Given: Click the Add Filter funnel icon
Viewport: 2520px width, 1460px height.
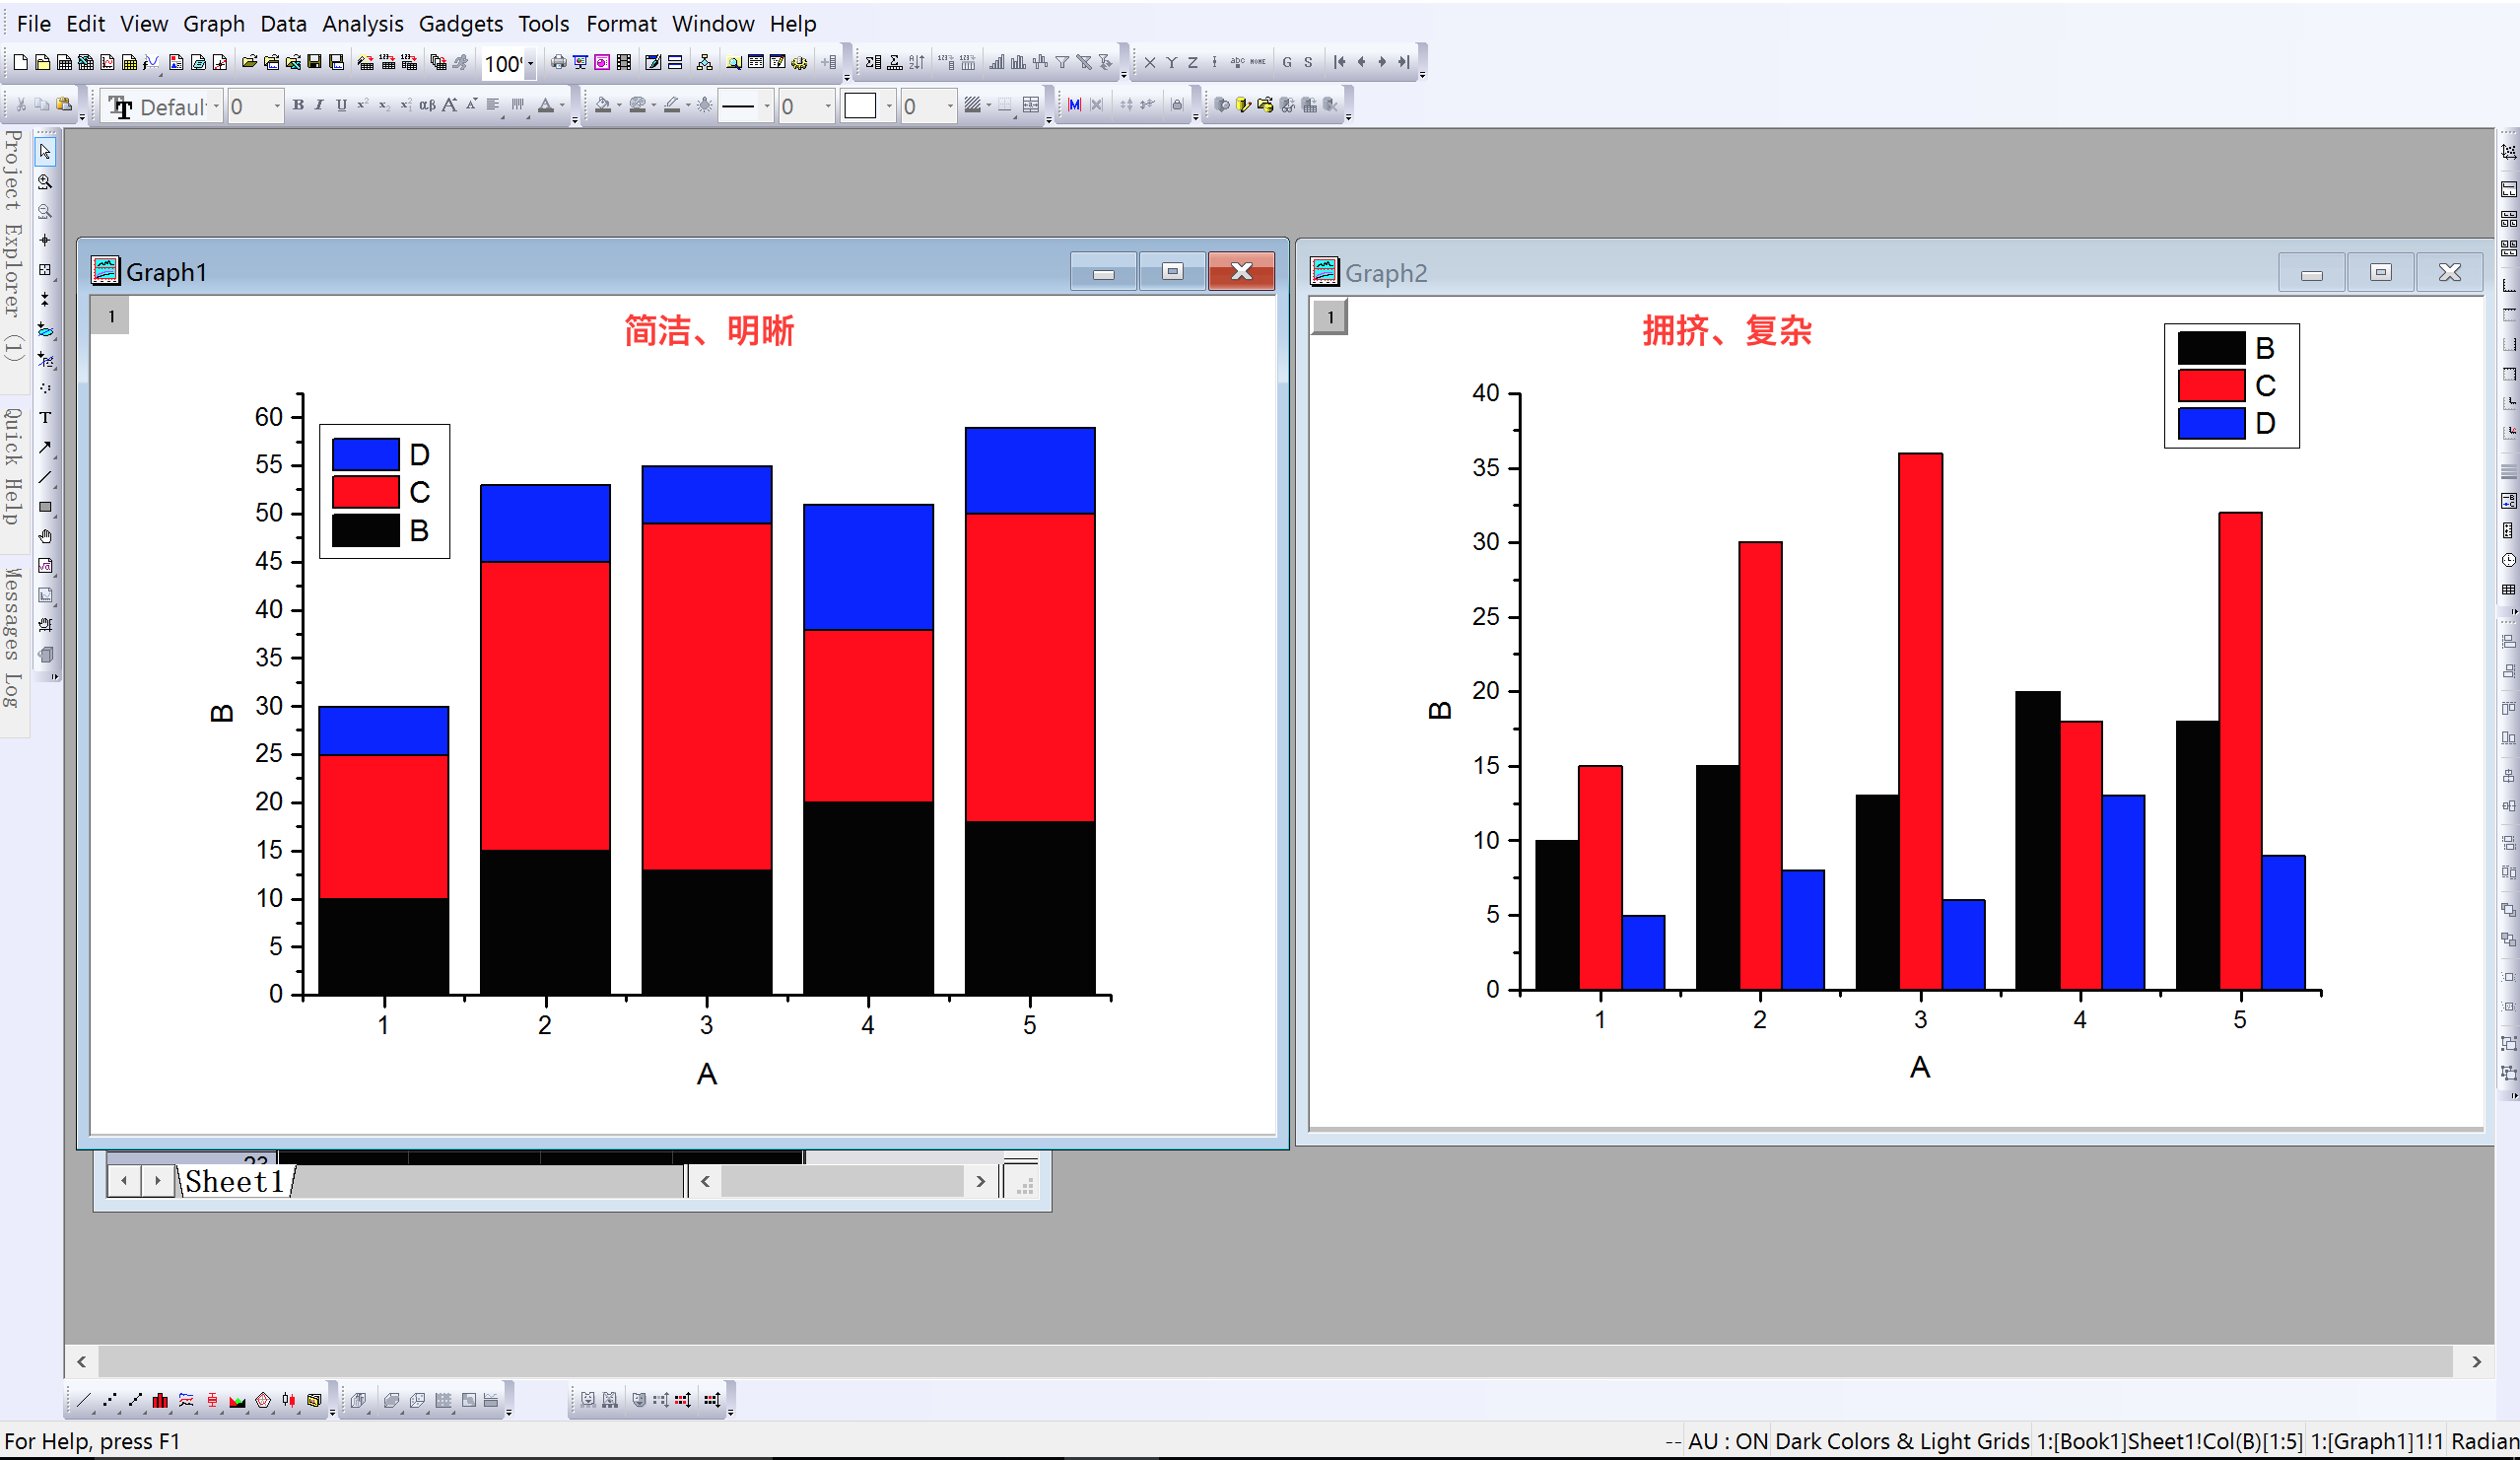Looking at the screenshot, I should 1062,62.
